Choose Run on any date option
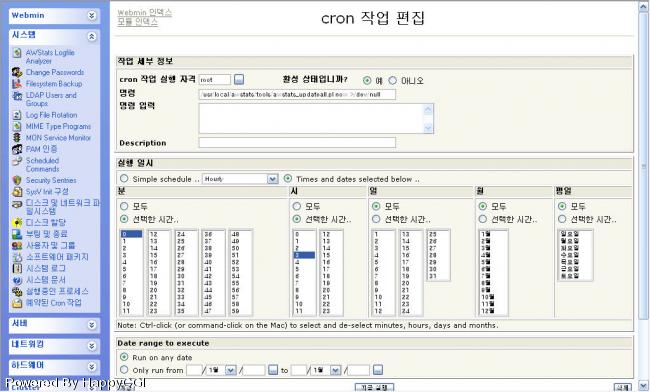This screenshot has width=650, height=392. click(x=124, y=357)
